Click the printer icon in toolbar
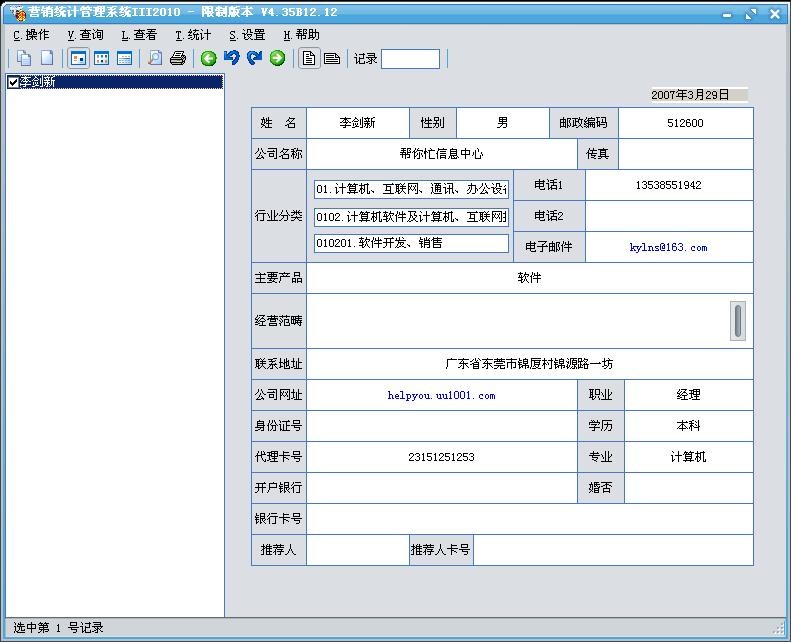 [178, 59]
